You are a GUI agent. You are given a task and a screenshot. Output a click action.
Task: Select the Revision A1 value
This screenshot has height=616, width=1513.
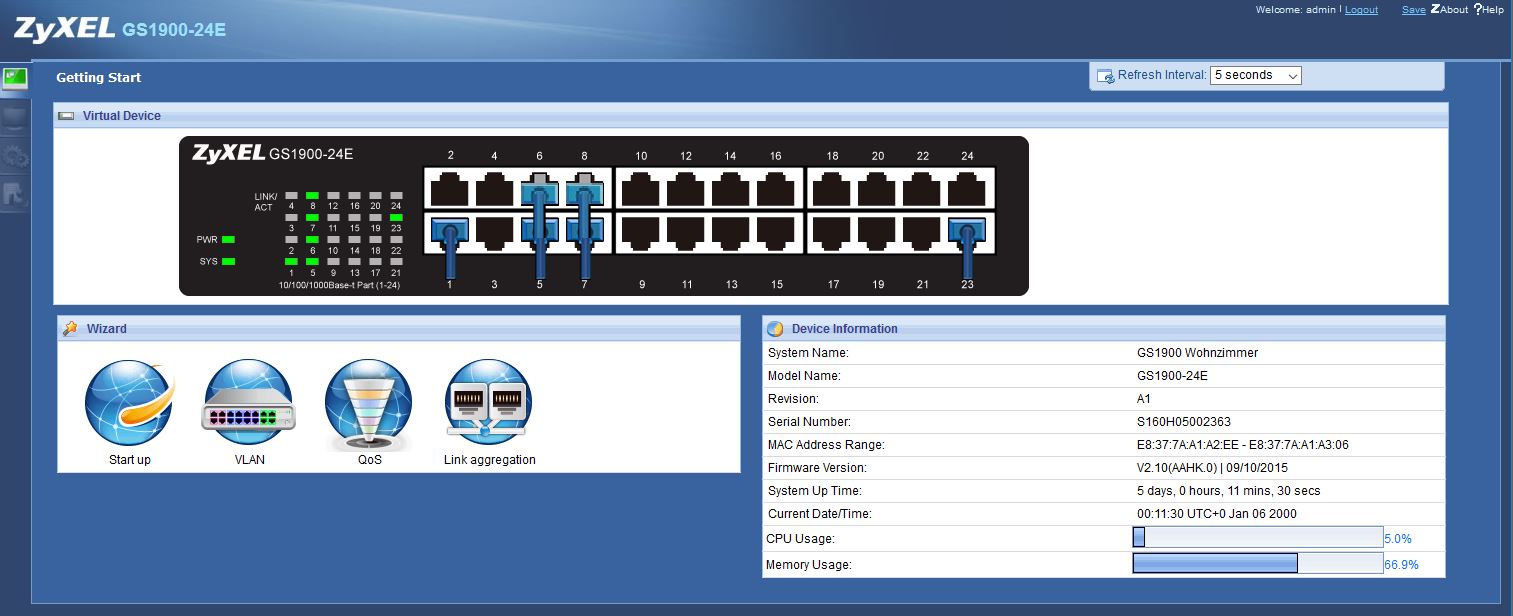(1144, 399)
